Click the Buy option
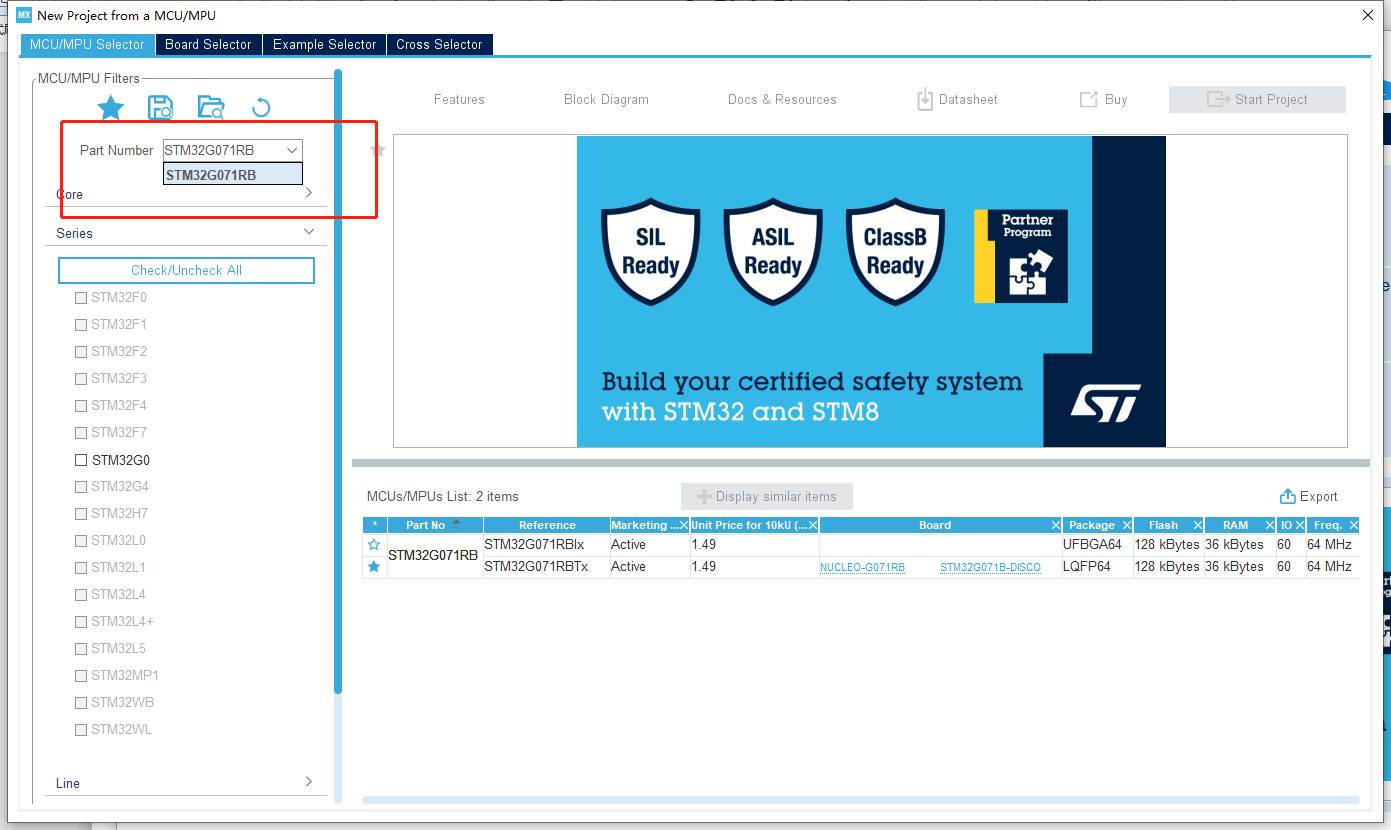This screenshot has height=830, width=1391. point(1103,99)
